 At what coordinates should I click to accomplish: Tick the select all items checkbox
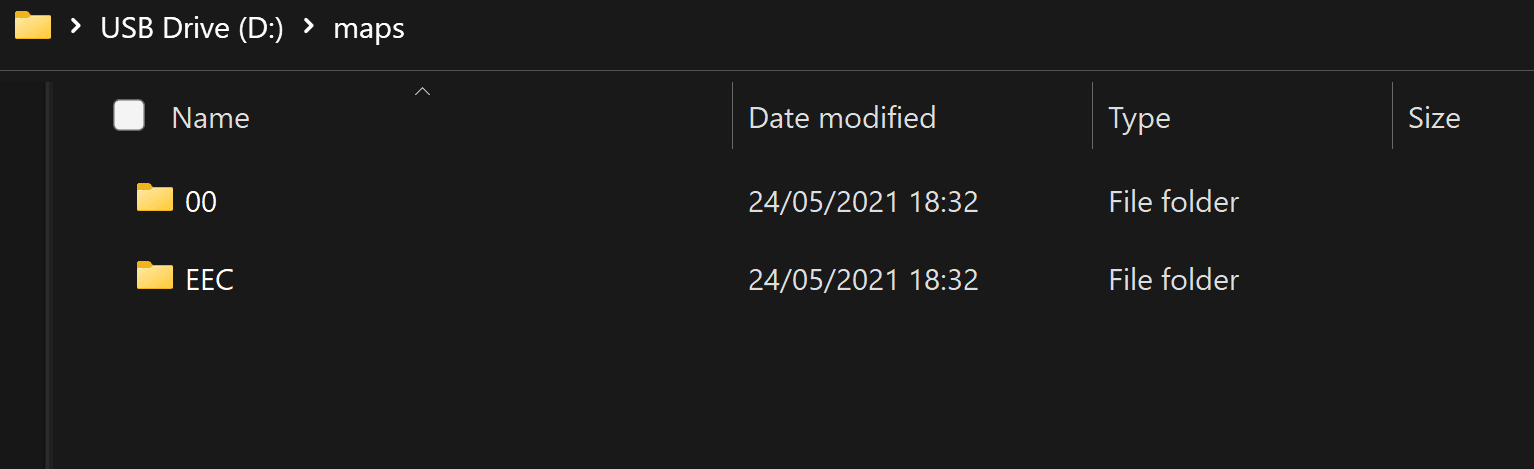click(129, 116)
